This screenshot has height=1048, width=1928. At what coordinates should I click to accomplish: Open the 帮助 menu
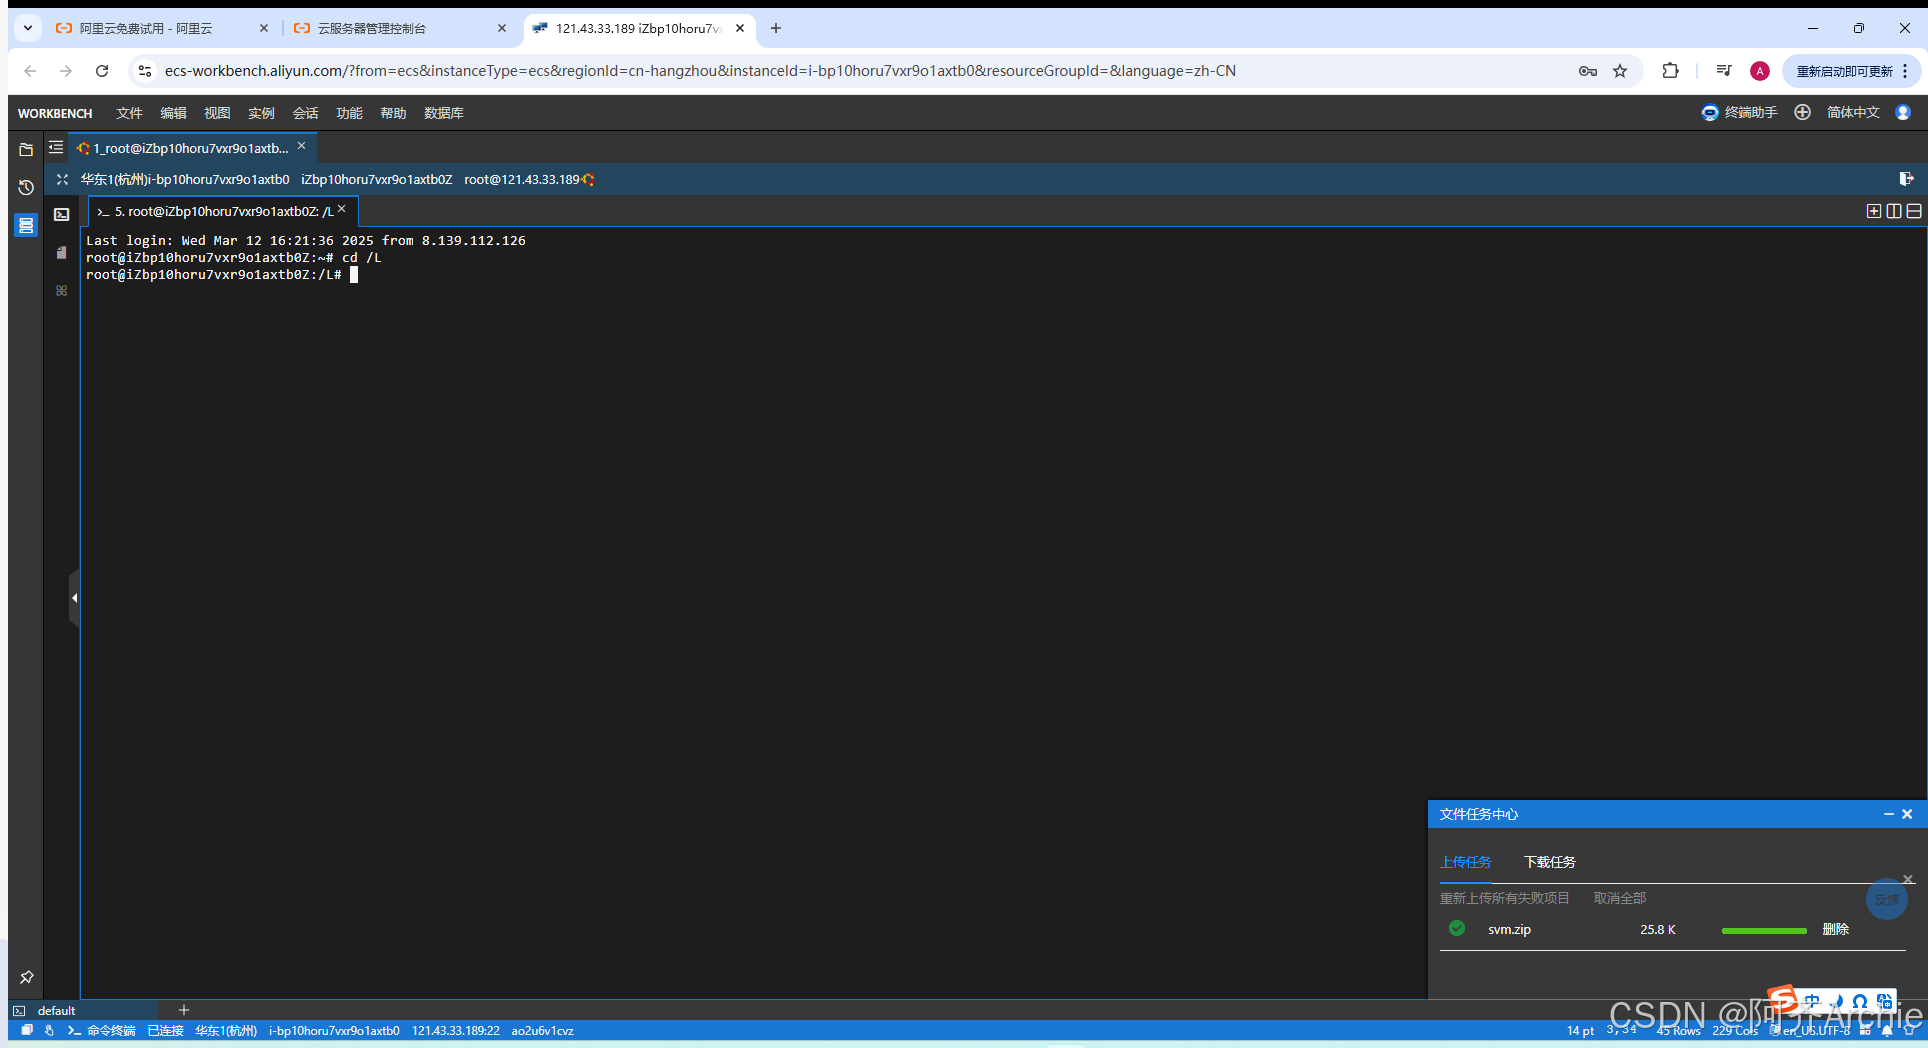click(393, 113)
